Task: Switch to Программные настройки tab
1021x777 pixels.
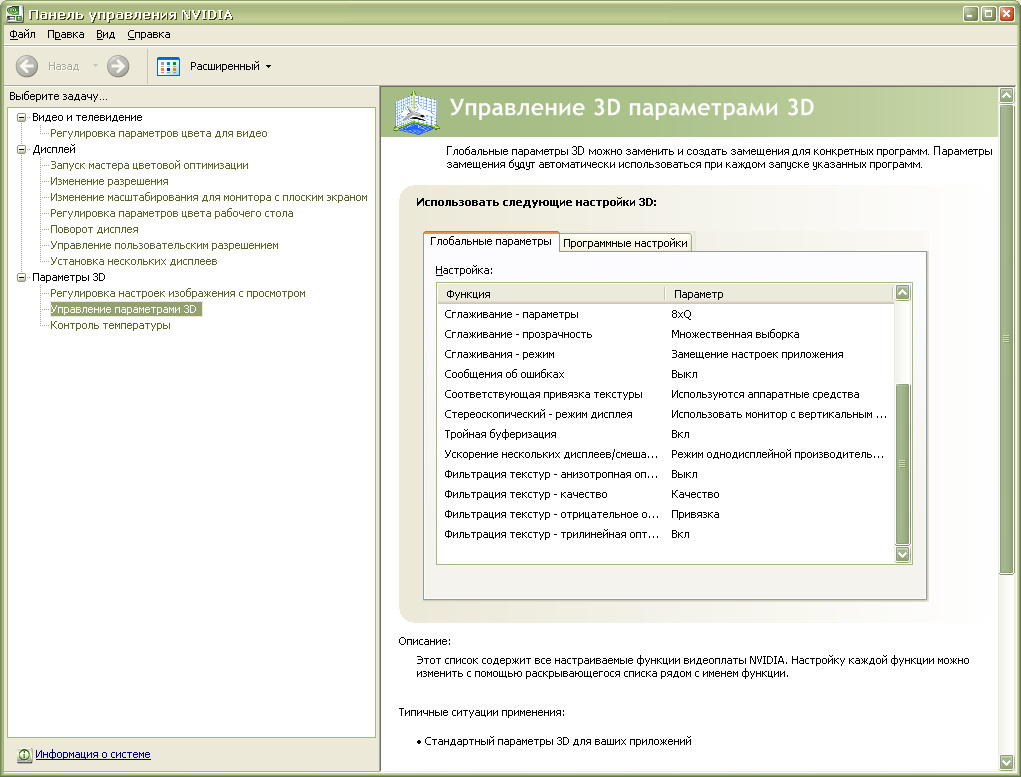Action: point(625,243)
